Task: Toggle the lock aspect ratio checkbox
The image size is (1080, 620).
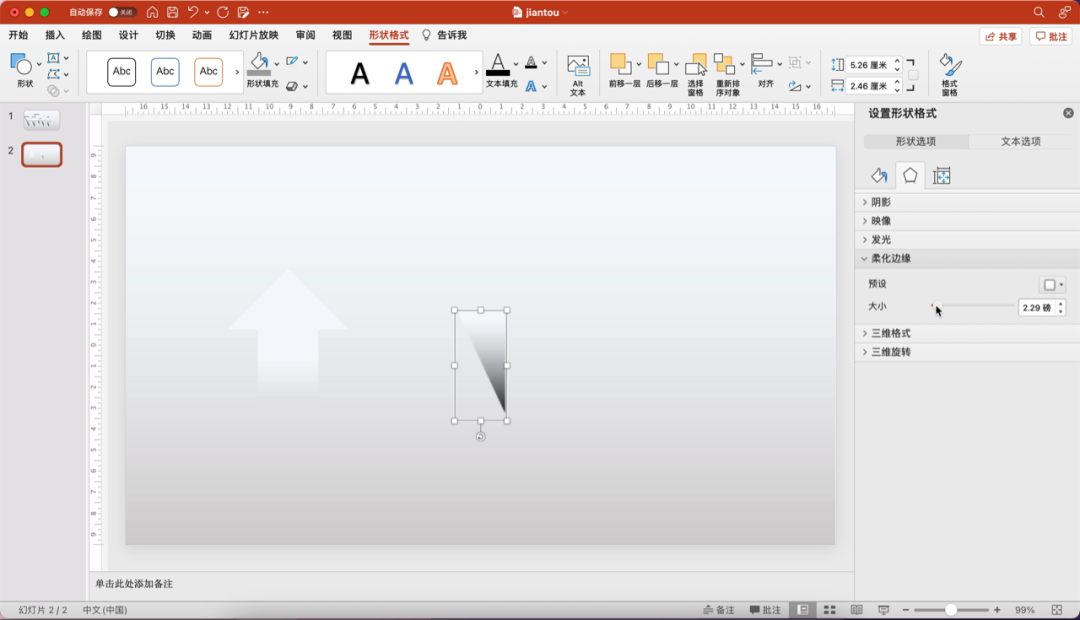Action: tap(913, 75)
